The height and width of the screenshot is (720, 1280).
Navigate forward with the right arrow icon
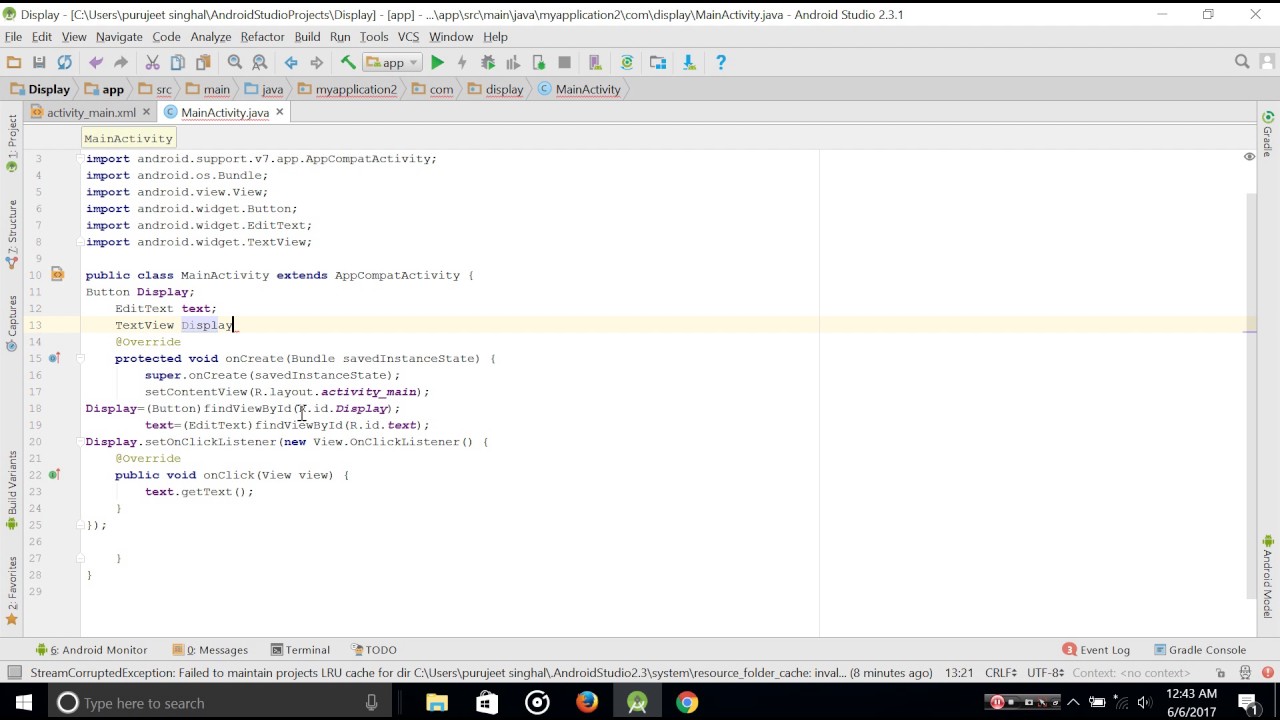[316, 62]
